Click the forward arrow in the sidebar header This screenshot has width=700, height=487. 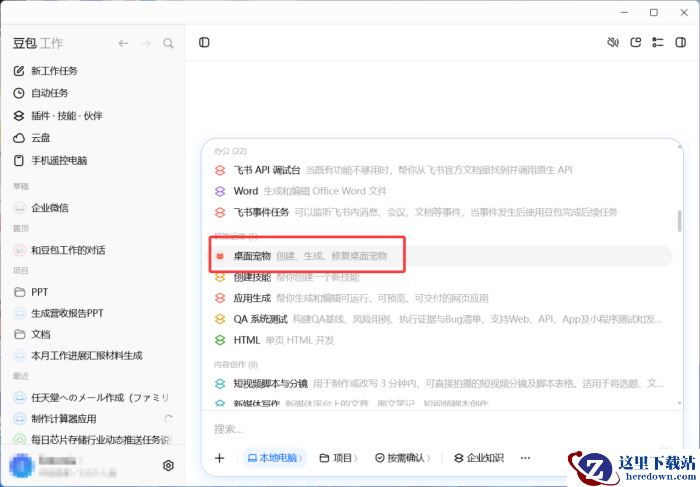tap(146, 43)
